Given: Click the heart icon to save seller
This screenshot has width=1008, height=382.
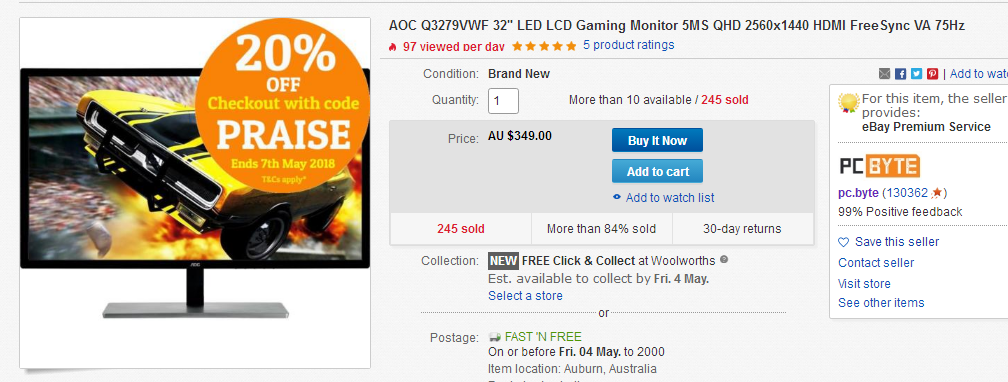Looking at the screenshot, I should (x=843, y=242).
